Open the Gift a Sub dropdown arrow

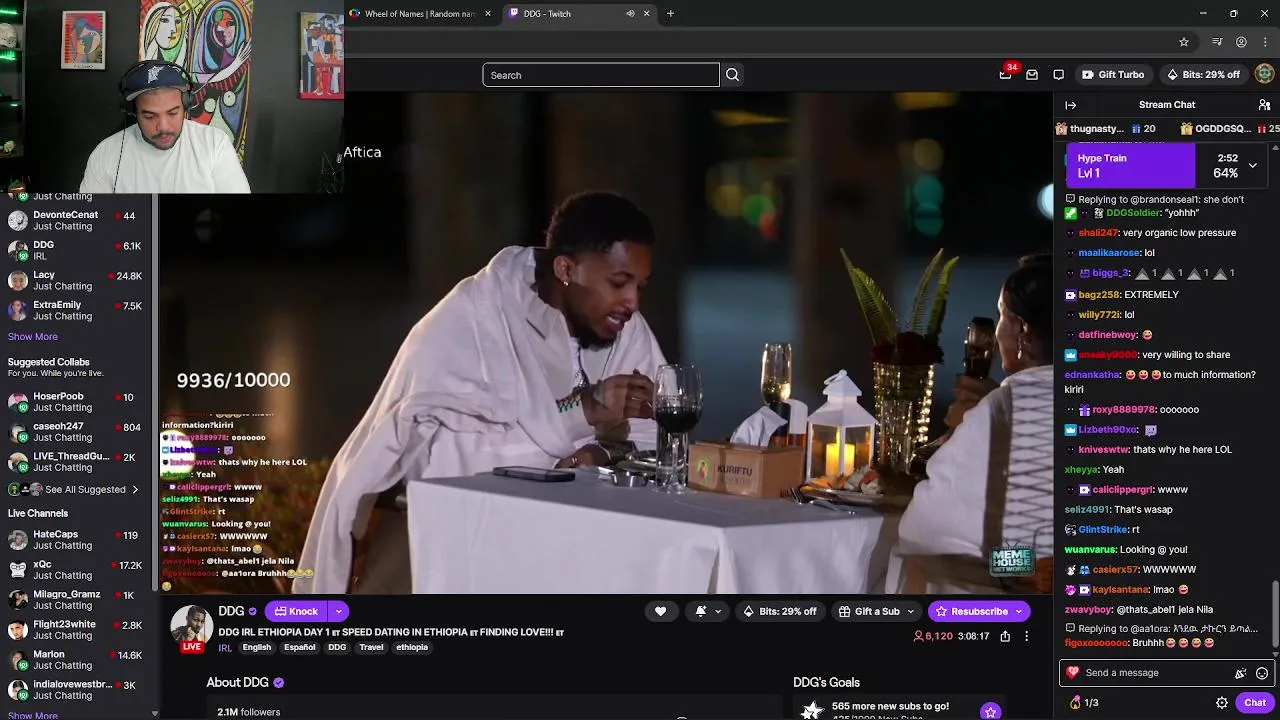tap(911, 611)
